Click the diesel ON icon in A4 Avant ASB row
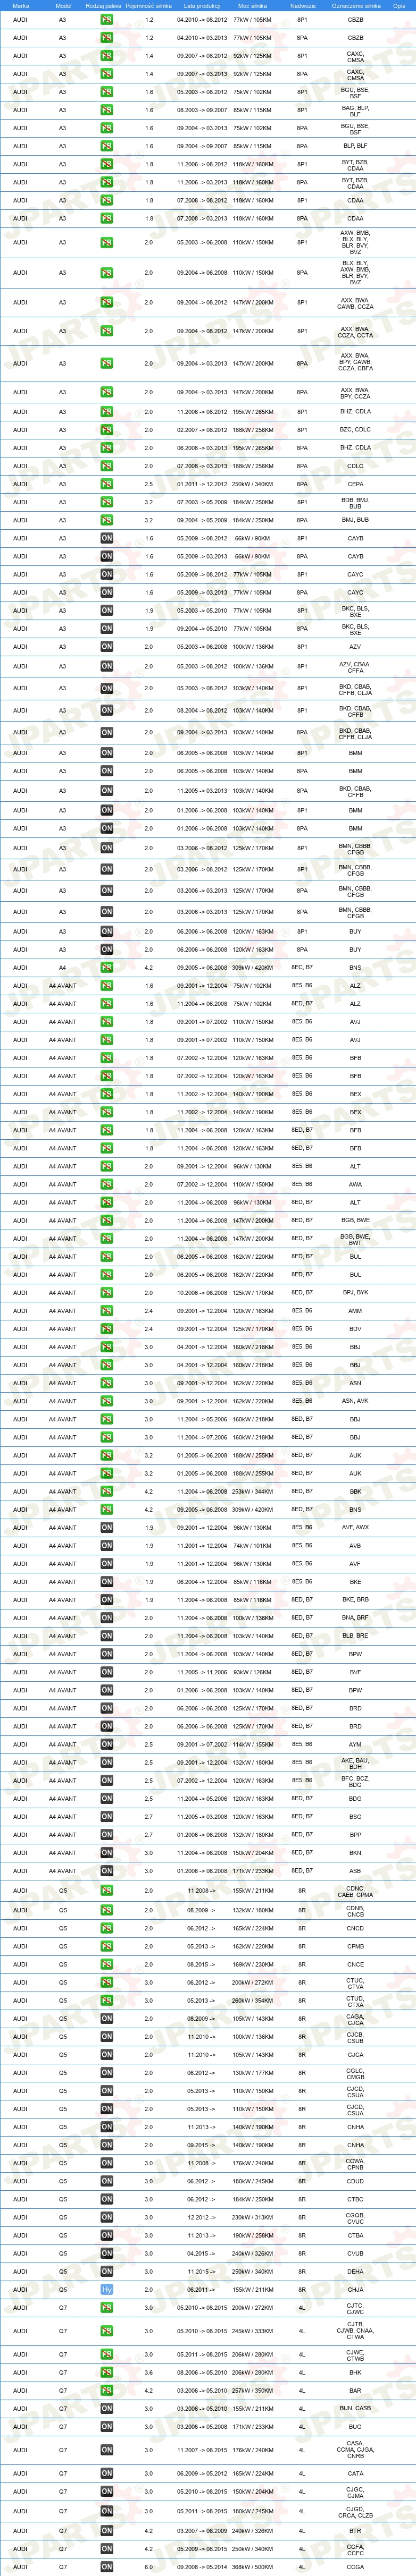 [106, 1870]
